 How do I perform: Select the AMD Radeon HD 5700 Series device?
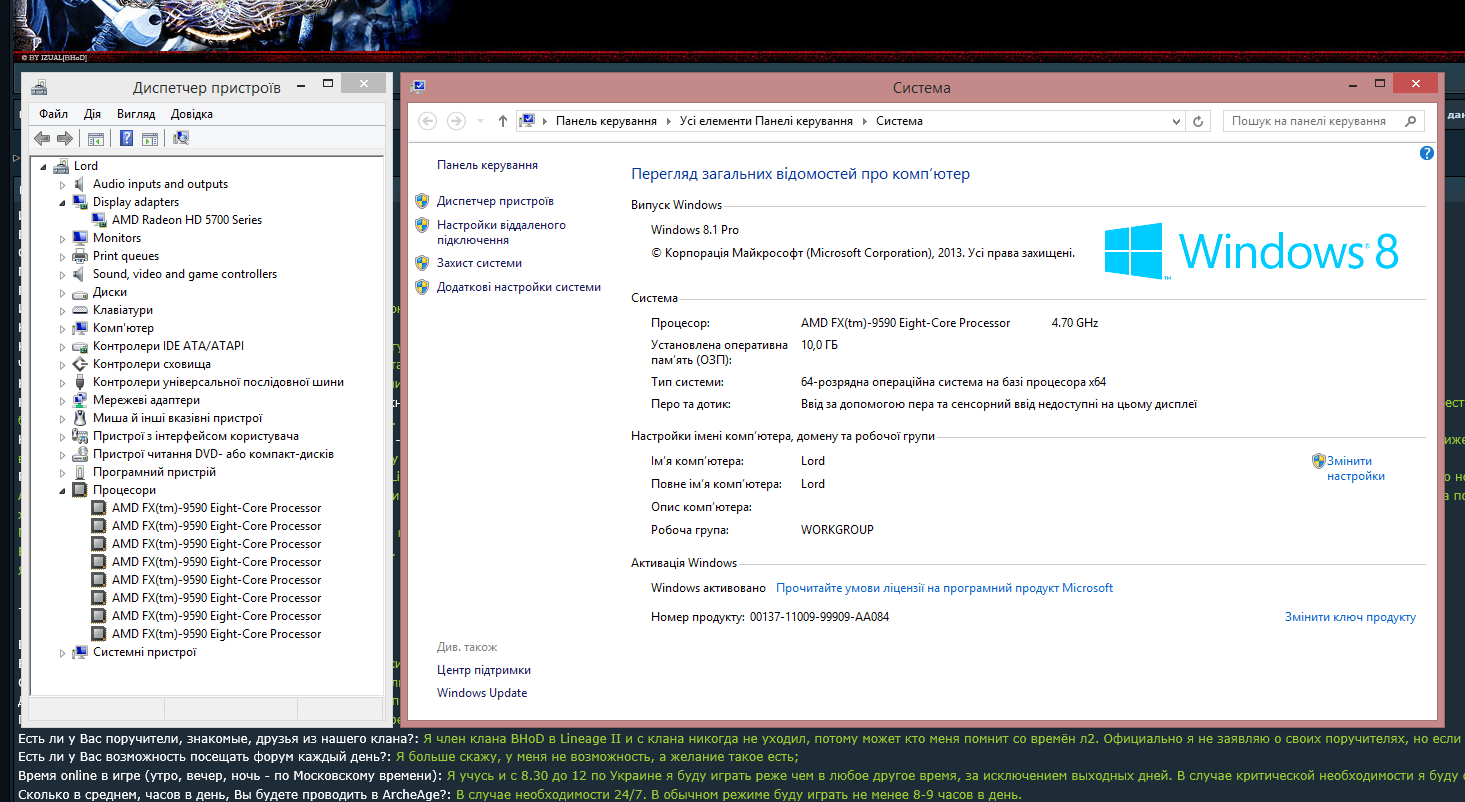(x=187, y=220)
